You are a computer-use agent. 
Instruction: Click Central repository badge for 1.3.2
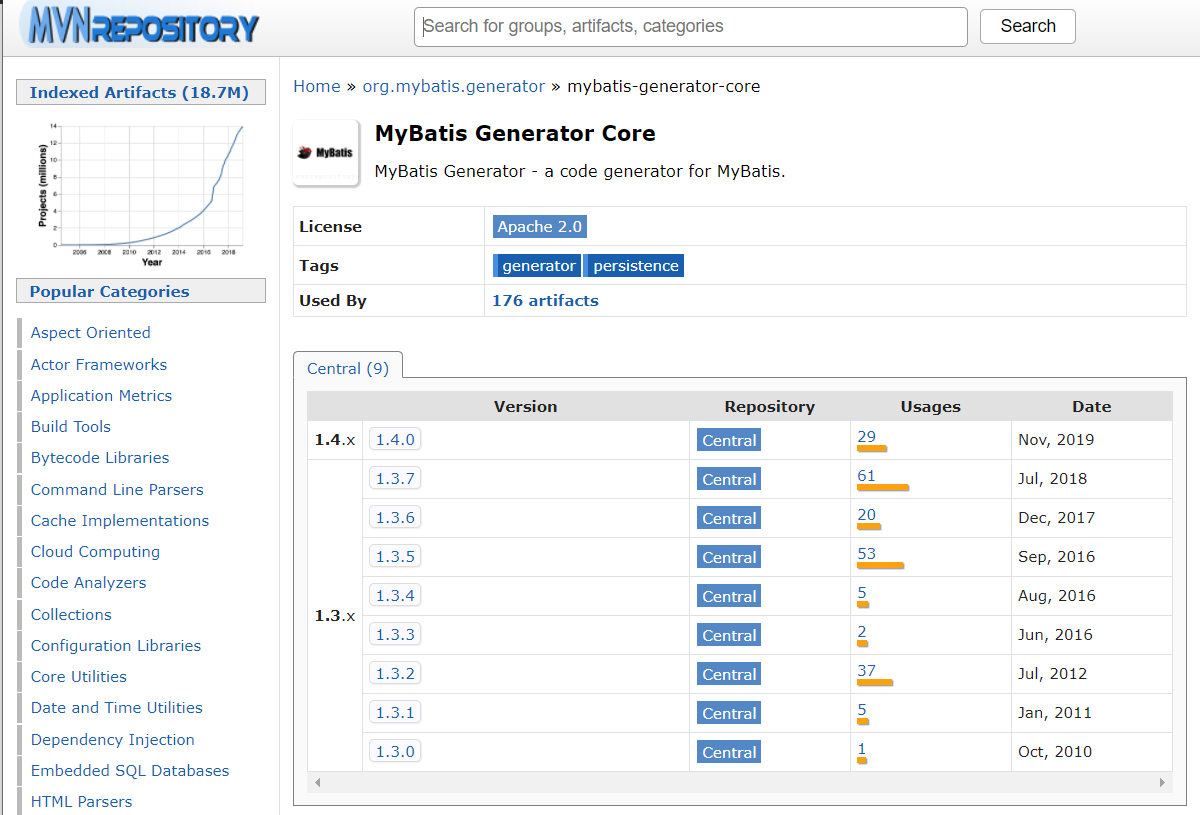[x=729, y=674]
